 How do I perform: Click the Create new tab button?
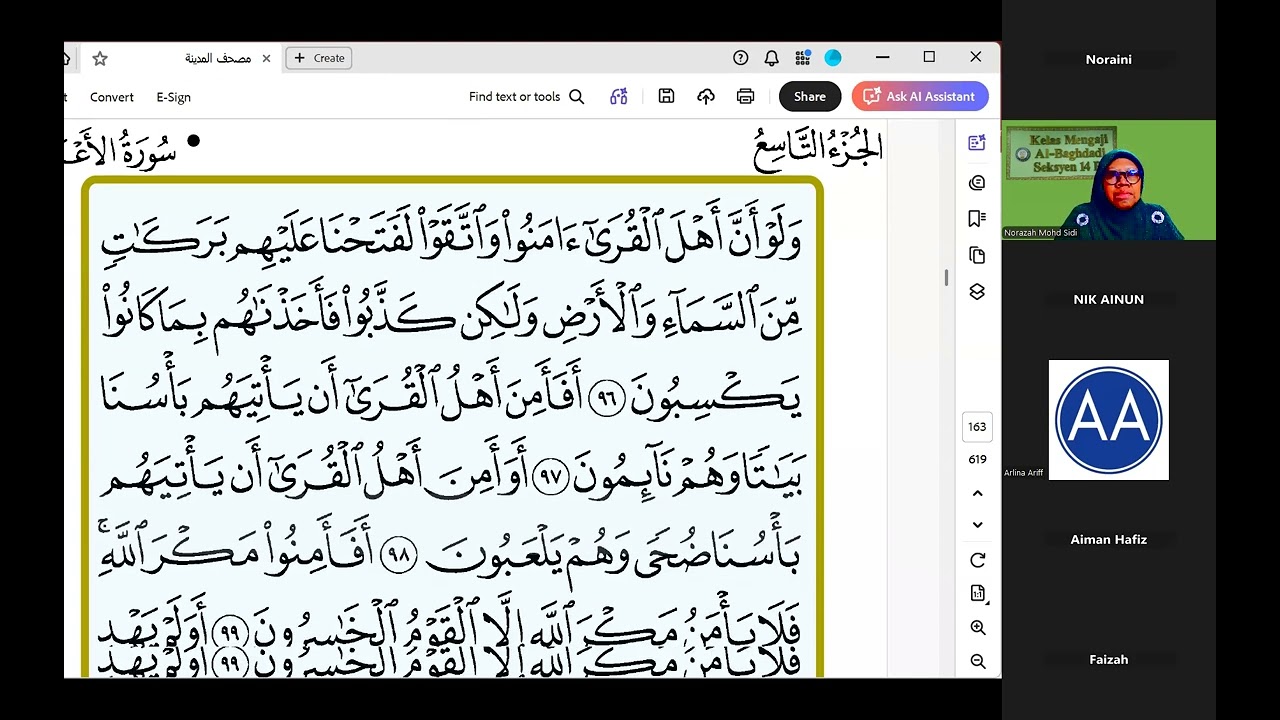tap(320, 58)
